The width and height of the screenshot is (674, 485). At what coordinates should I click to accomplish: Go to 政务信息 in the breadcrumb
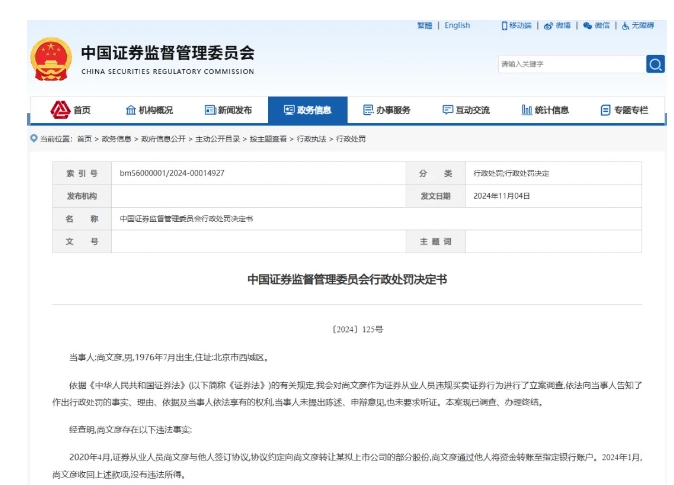(116, 139)
